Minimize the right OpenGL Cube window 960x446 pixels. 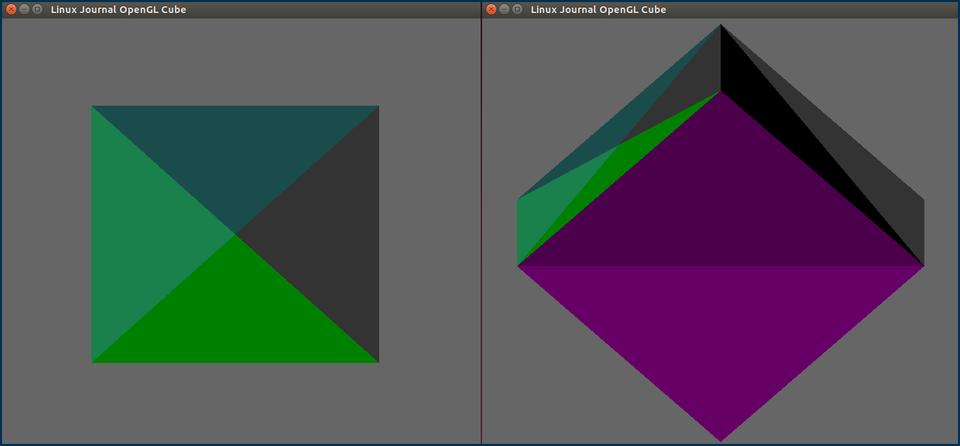(504, 9)
